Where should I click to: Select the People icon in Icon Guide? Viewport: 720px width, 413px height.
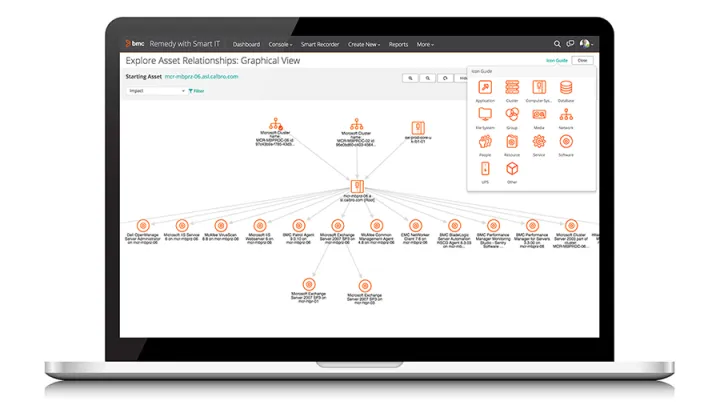click(485, 141)
